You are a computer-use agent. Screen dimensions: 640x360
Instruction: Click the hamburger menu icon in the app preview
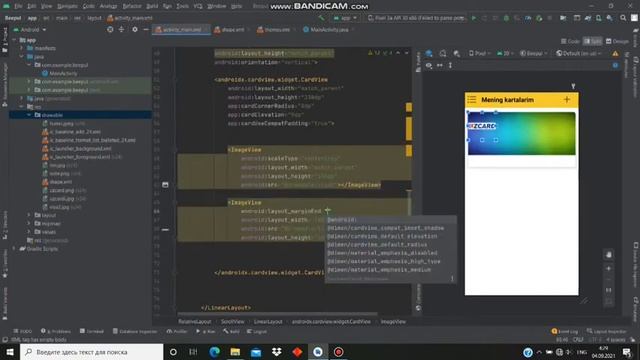tap(472, 100)
